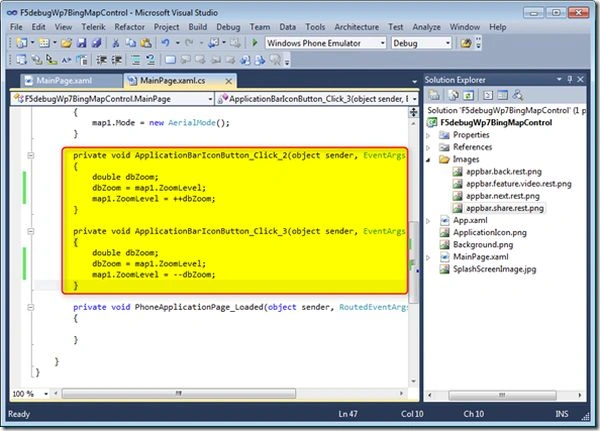Click Refresh icon in Solution Explorer toolbar
Image resolution: width=600 pixels, height=431 pixels.
pos(468,95)
